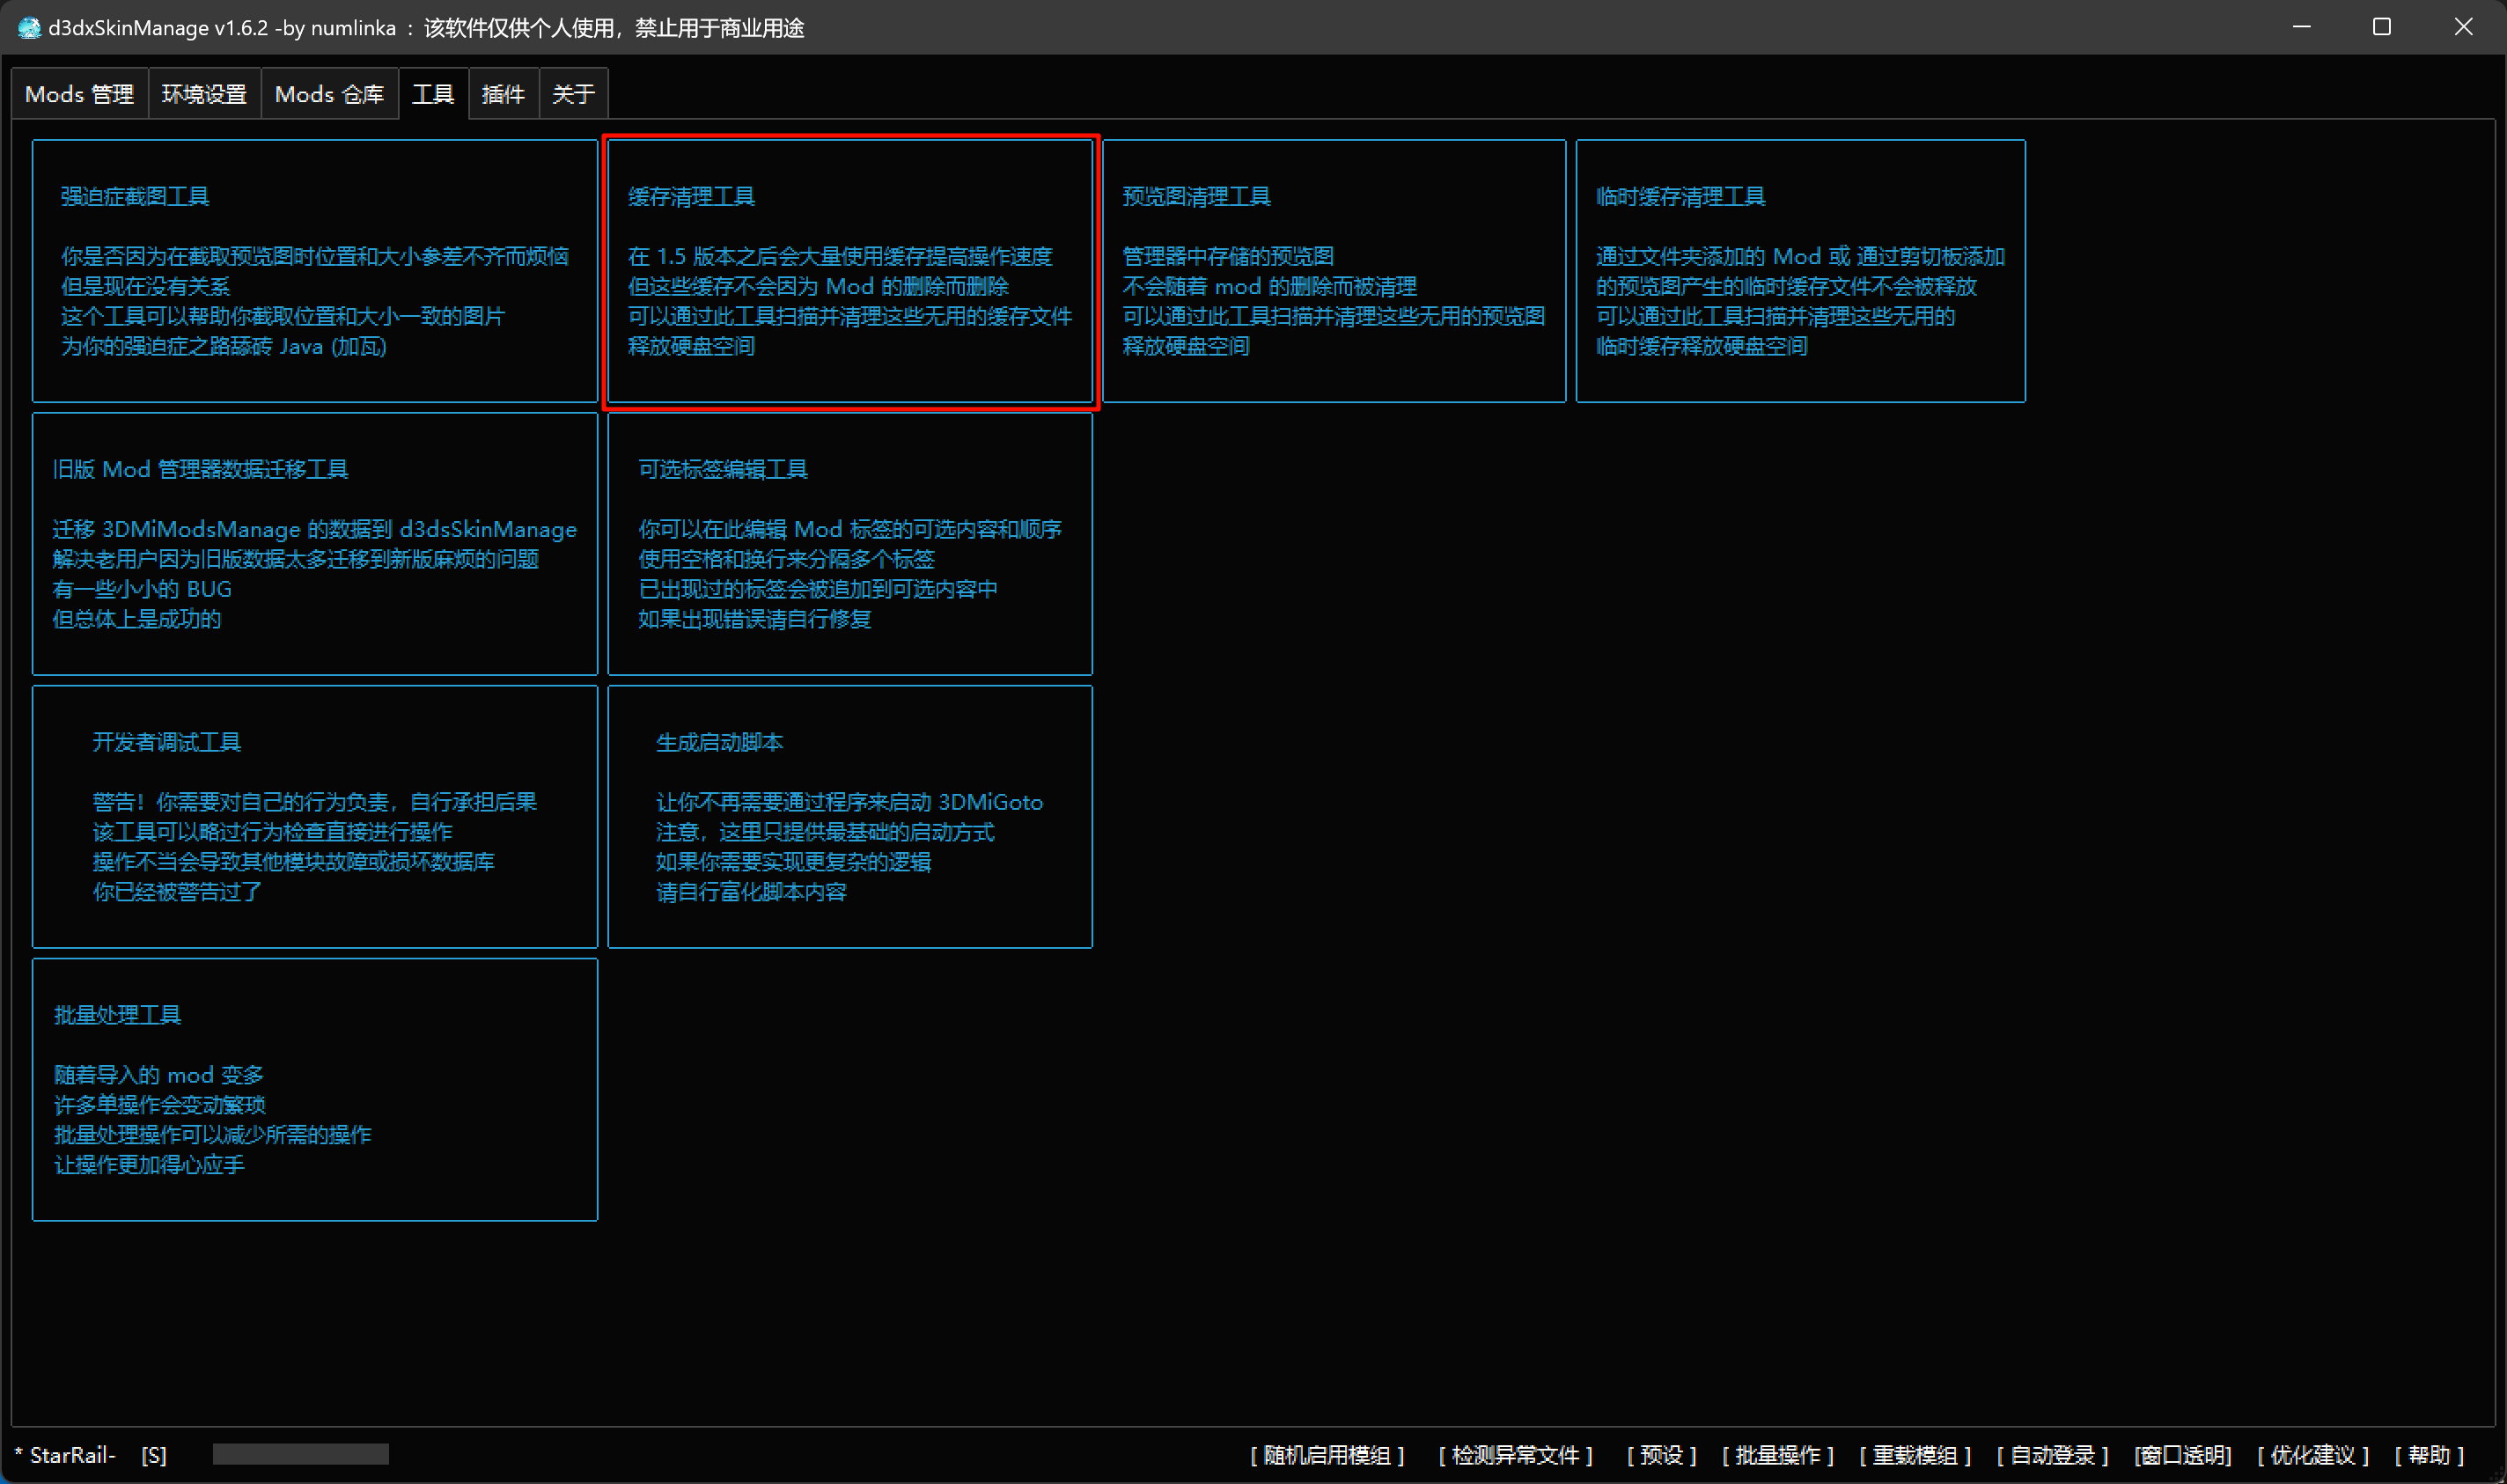Show the 关于 tab
Image resolution: width=2507 pixels, height=1484 pixels.
click(573, 94)
